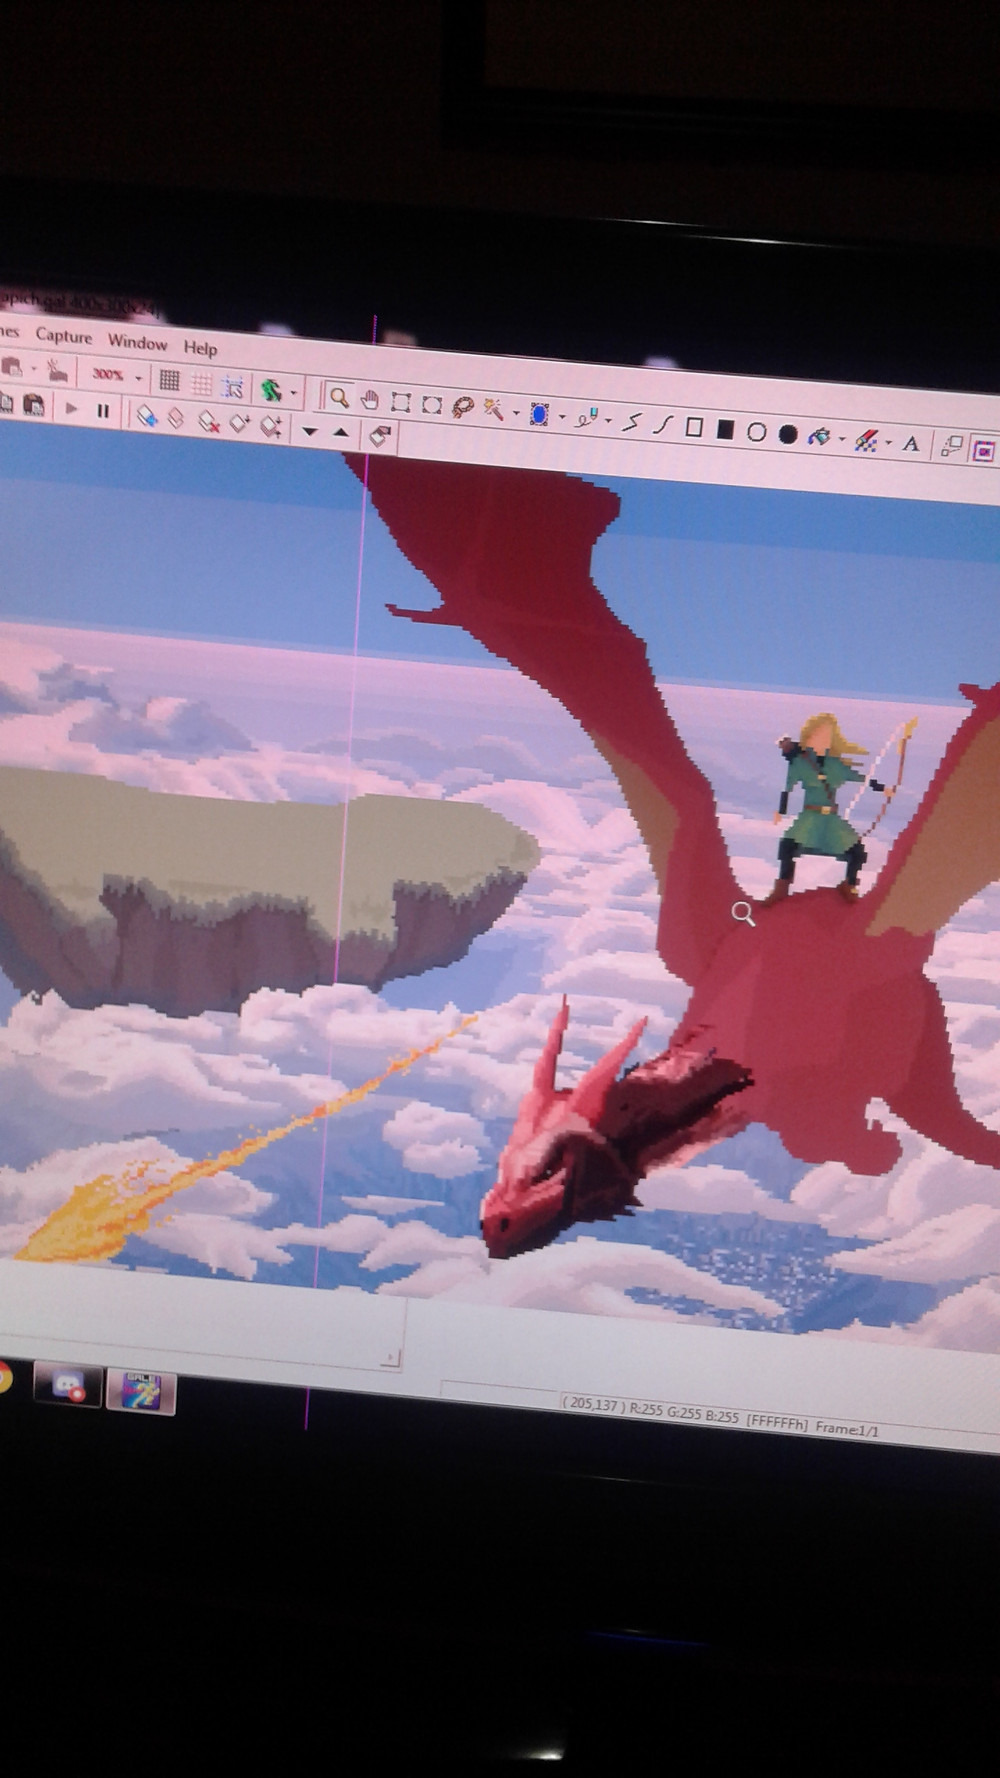Image resolution: width=1000 pixels, height=1778 pixels.
Task: Click the Frame:1/1 status text
Action: coord(847,1428)
